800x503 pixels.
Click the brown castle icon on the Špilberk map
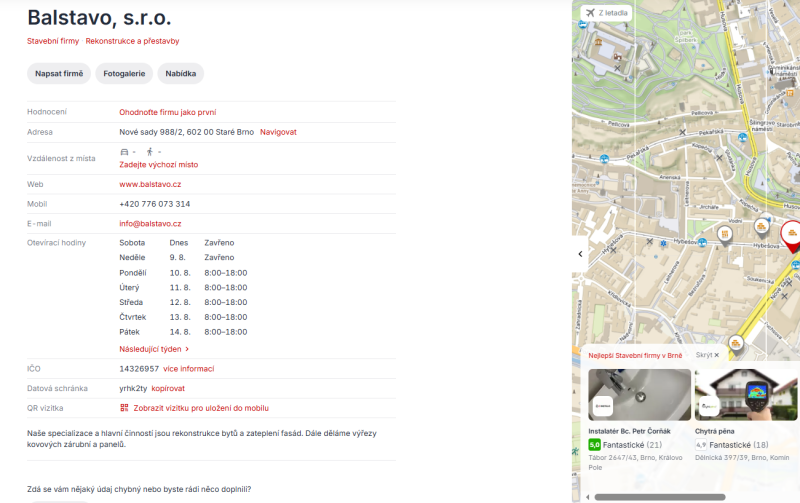[x=617, y=56]
